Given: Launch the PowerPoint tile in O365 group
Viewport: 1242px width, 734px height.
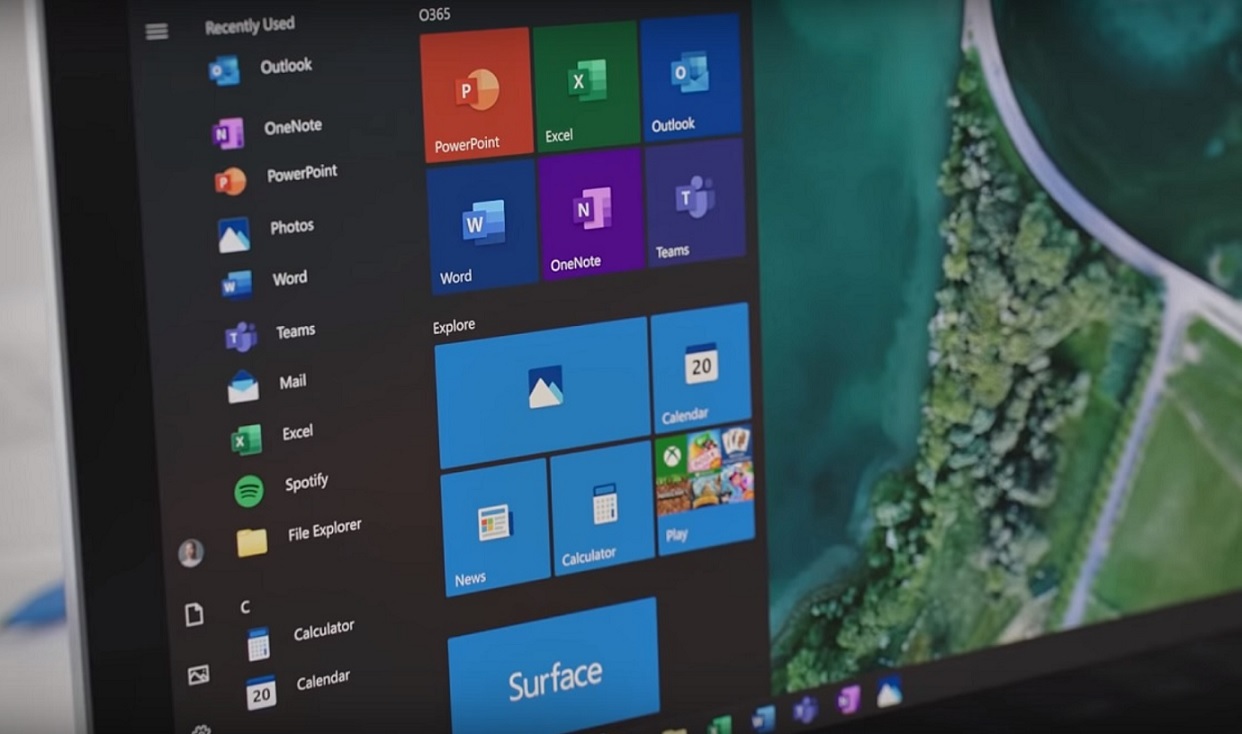Looking at the screenshot, I should [x=476, y=95].
